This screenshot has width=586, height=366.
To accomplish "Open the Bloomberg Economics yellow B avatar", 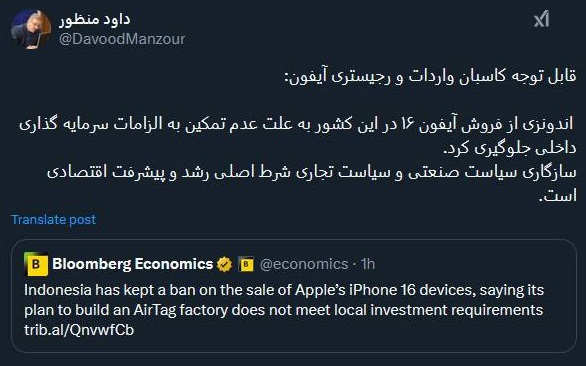I will 36,264.
